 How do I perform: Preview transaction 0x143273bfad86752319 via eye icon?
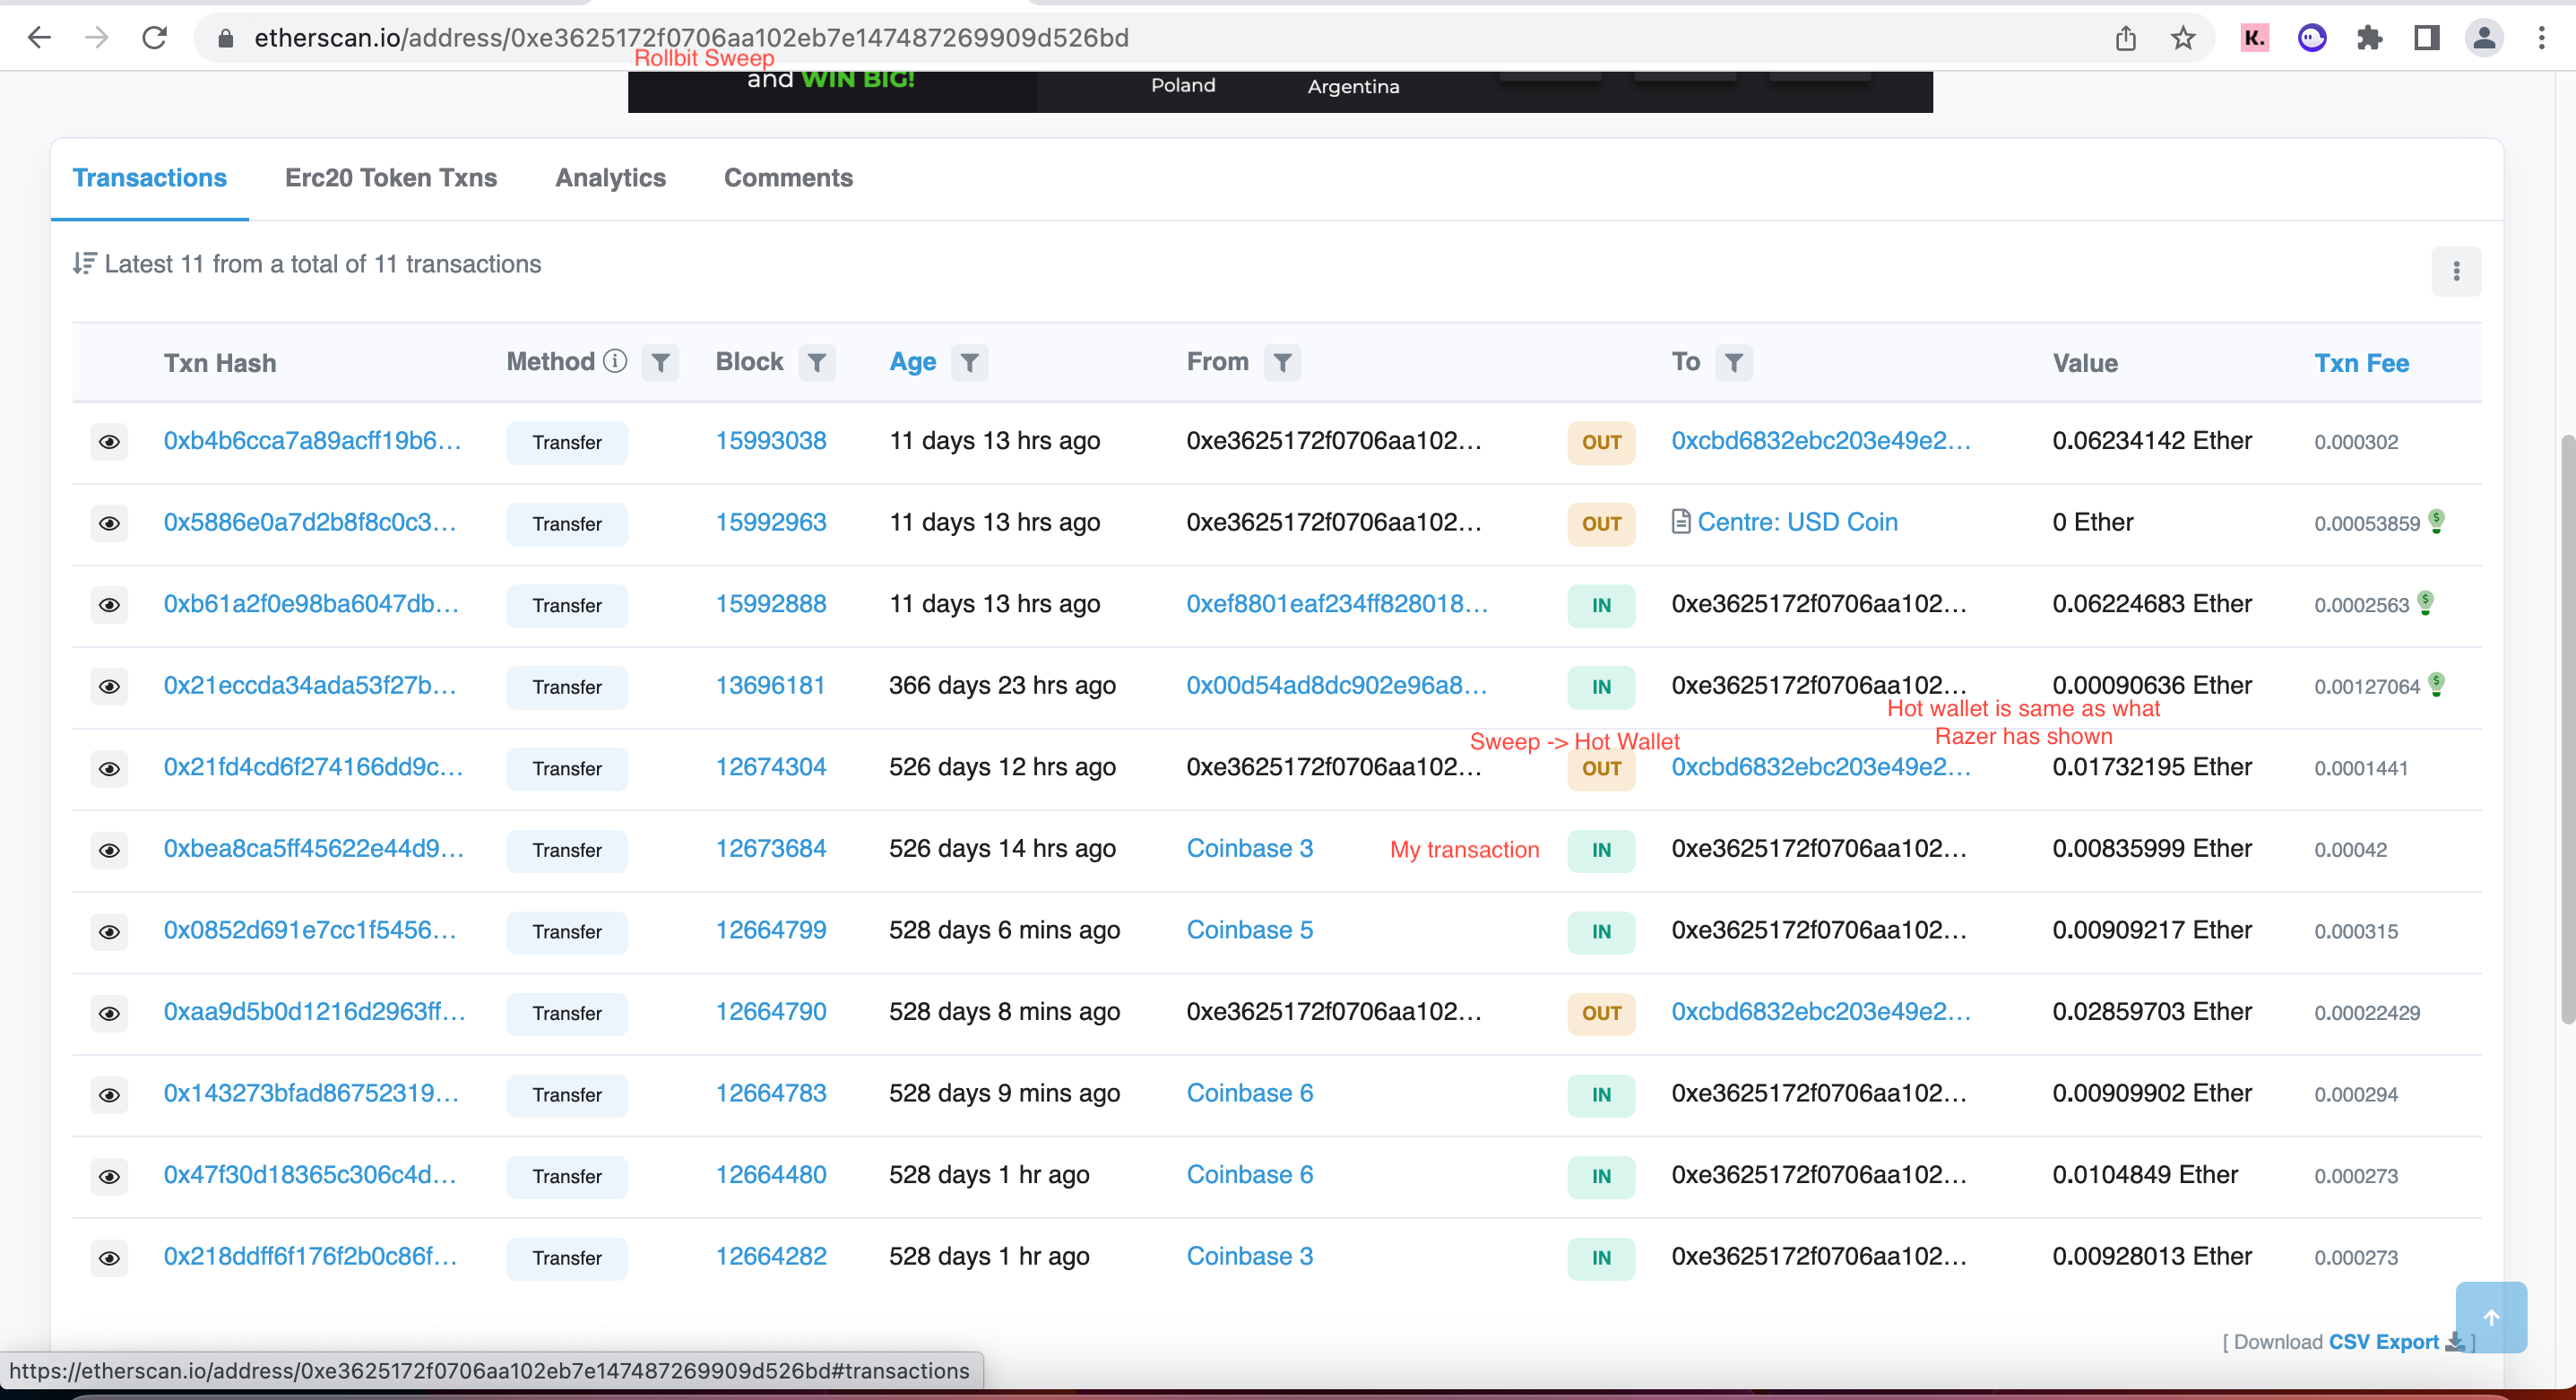(x=109, y=1094)
